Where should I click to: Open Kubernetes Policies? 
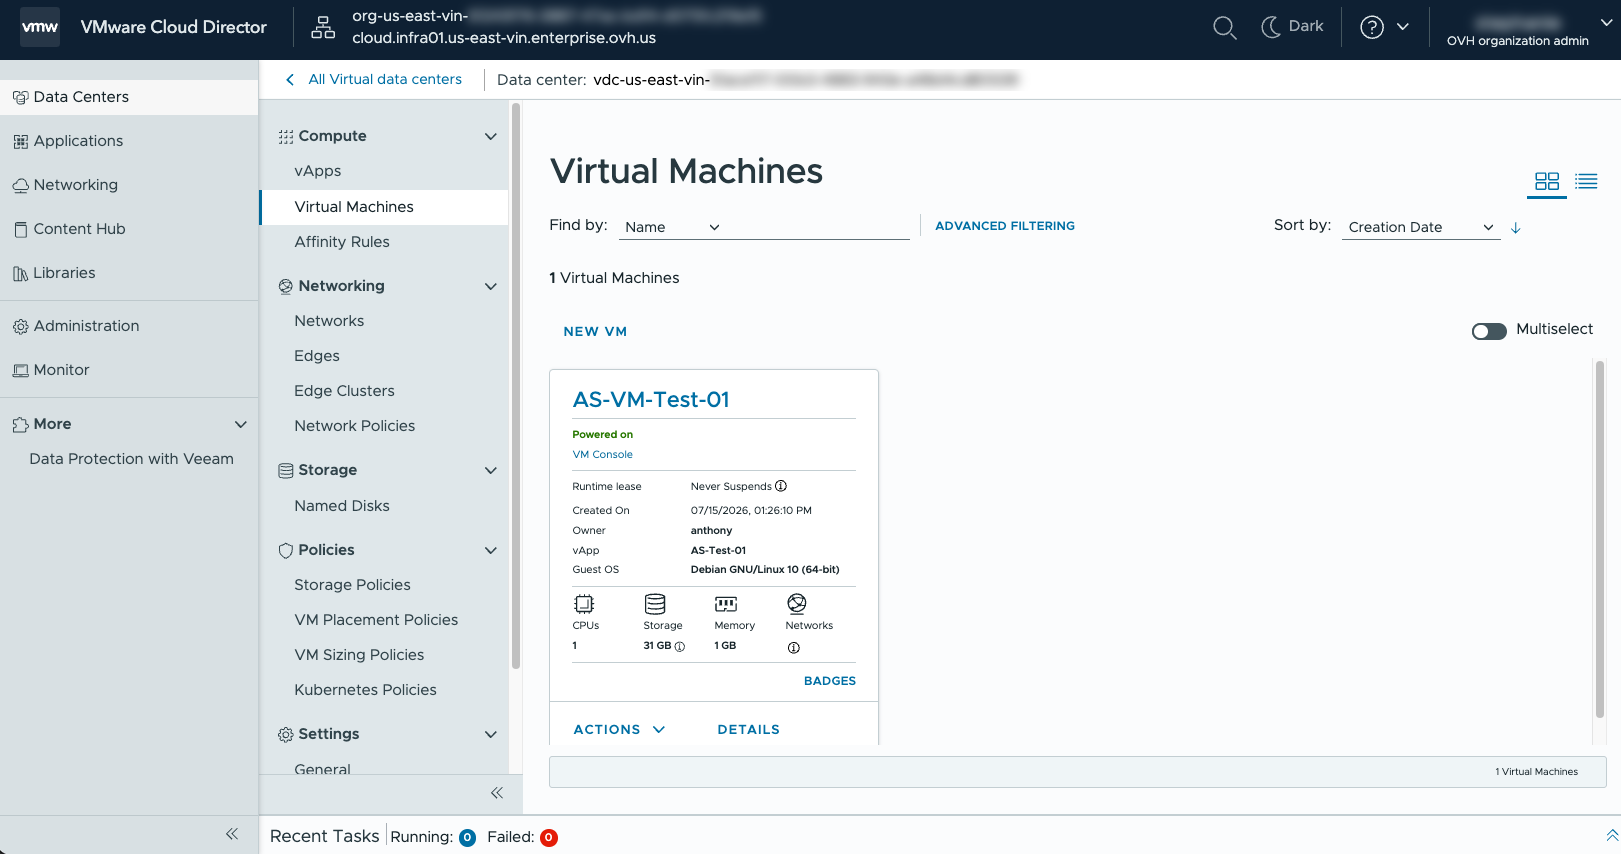pyautogui.click(x=365, y=690)
